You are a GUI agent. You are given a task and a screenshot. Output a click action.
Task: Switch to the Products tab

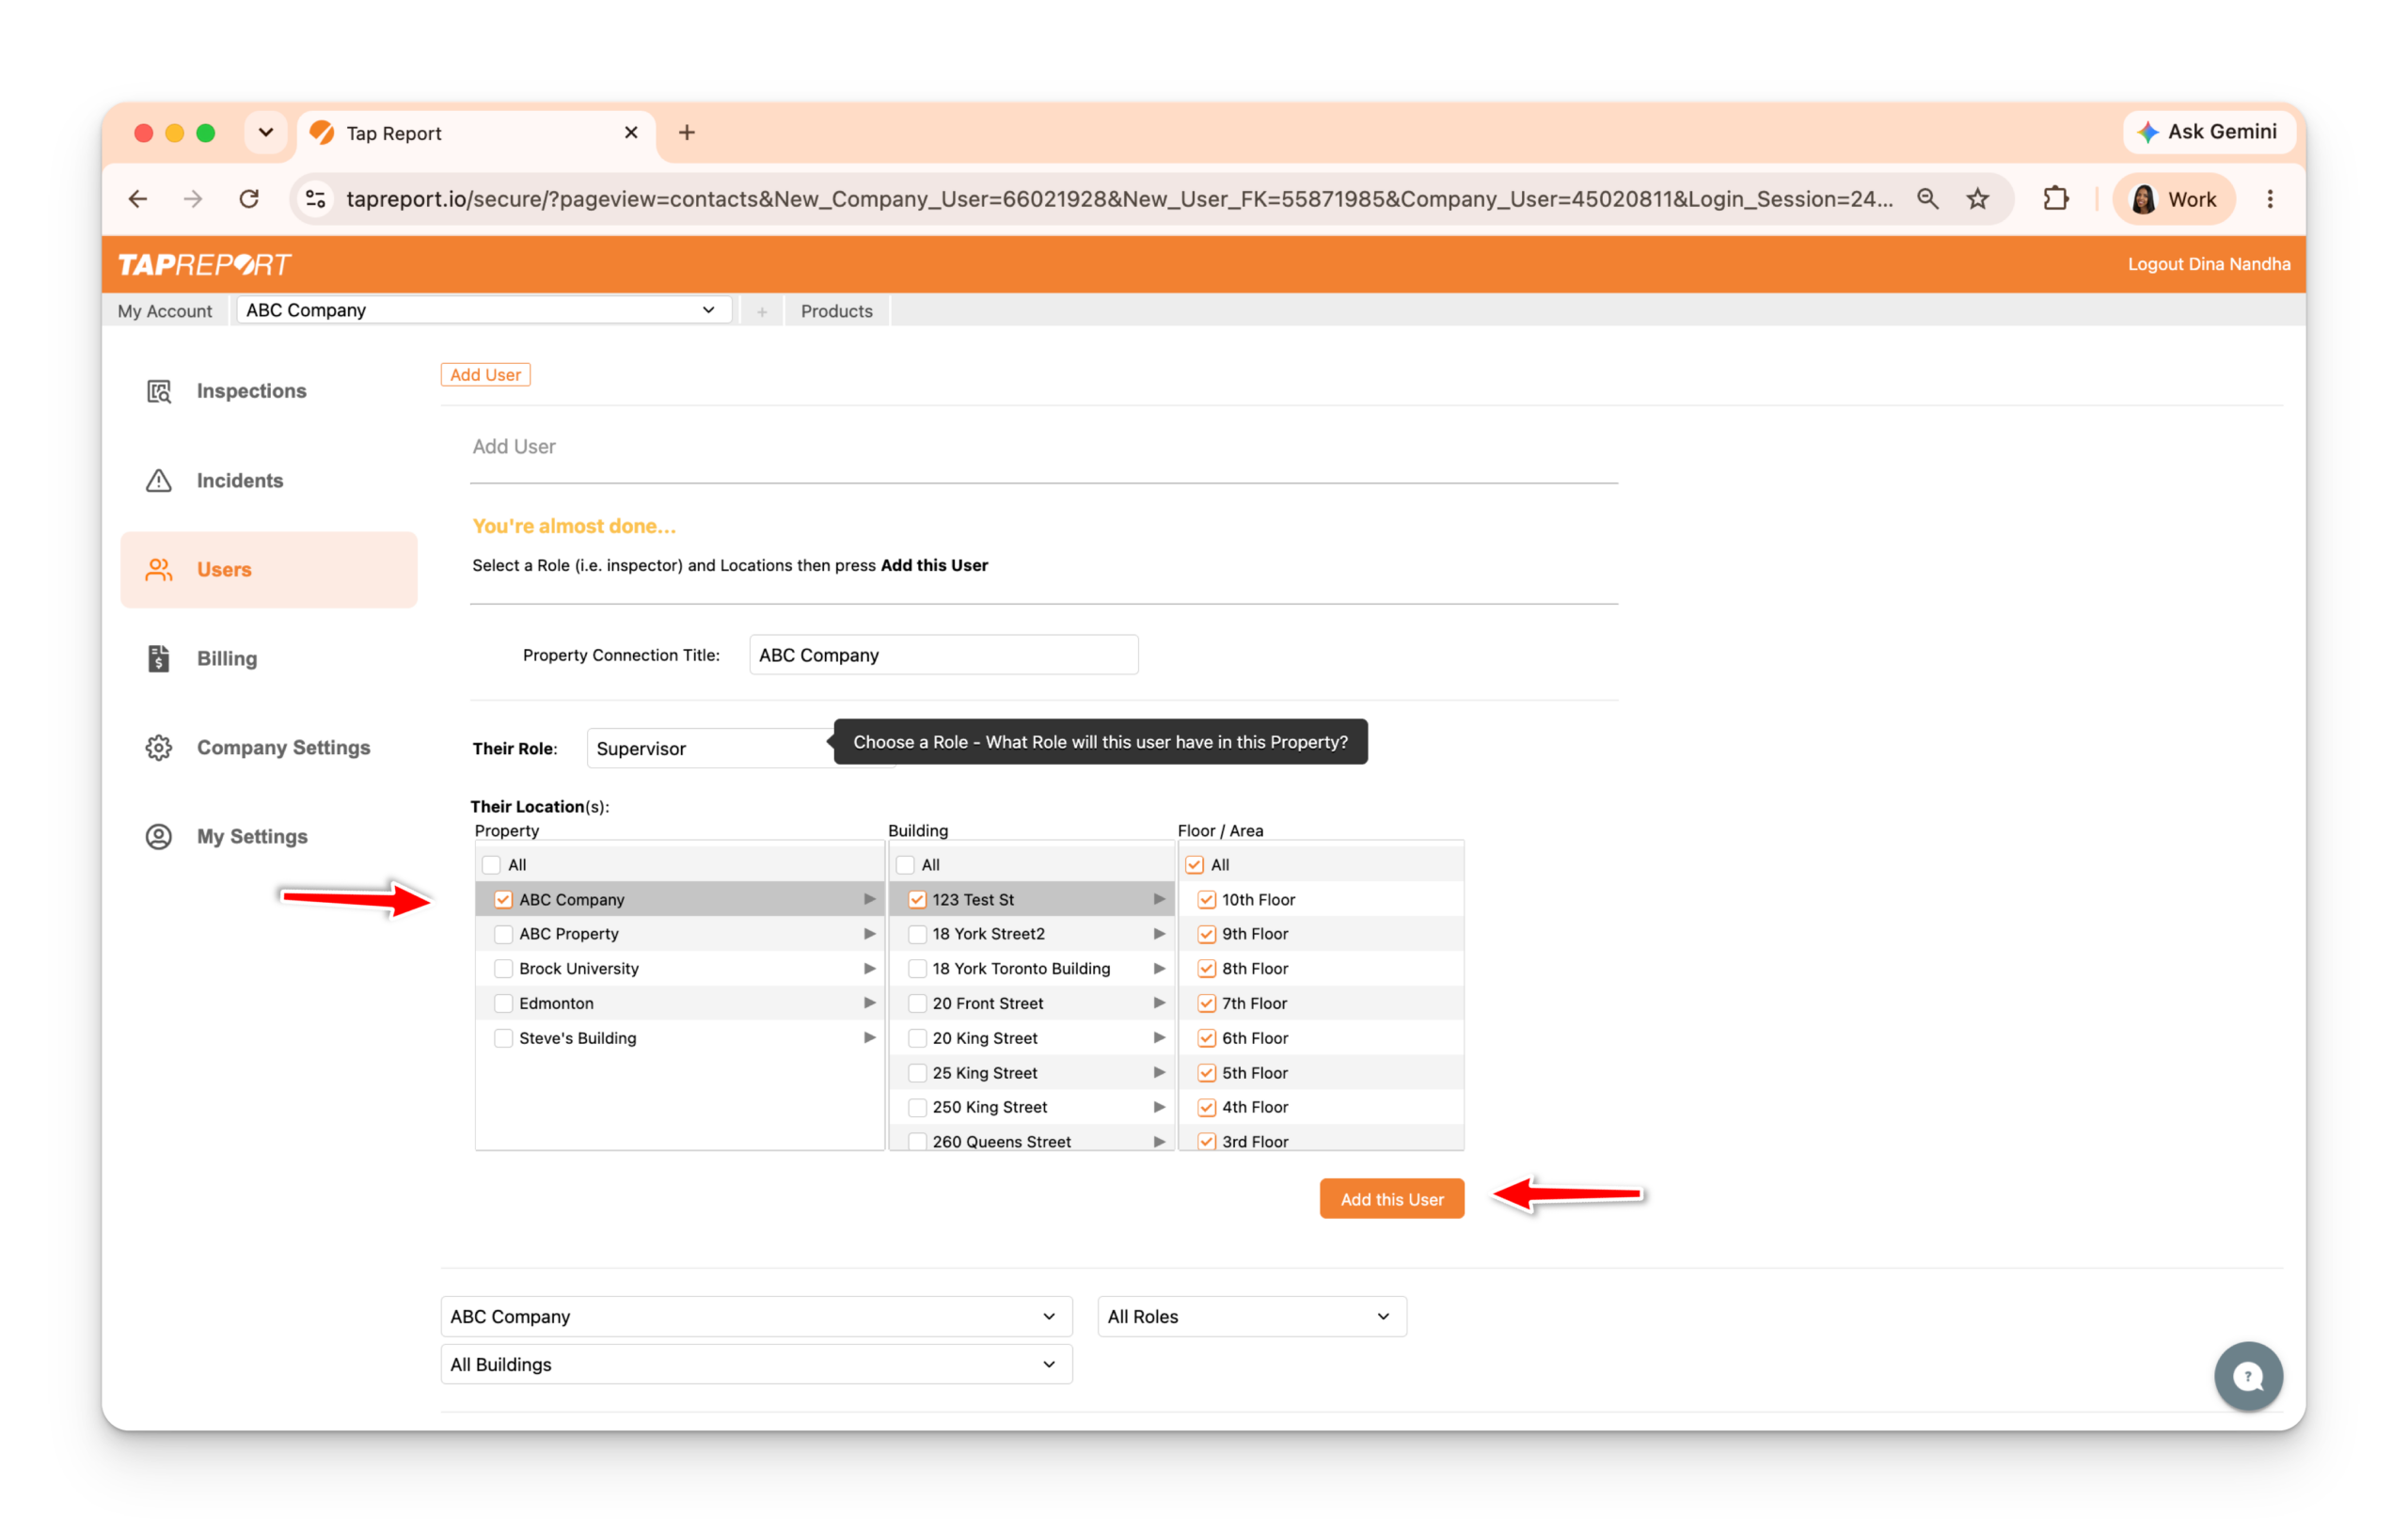click(837, 311)
